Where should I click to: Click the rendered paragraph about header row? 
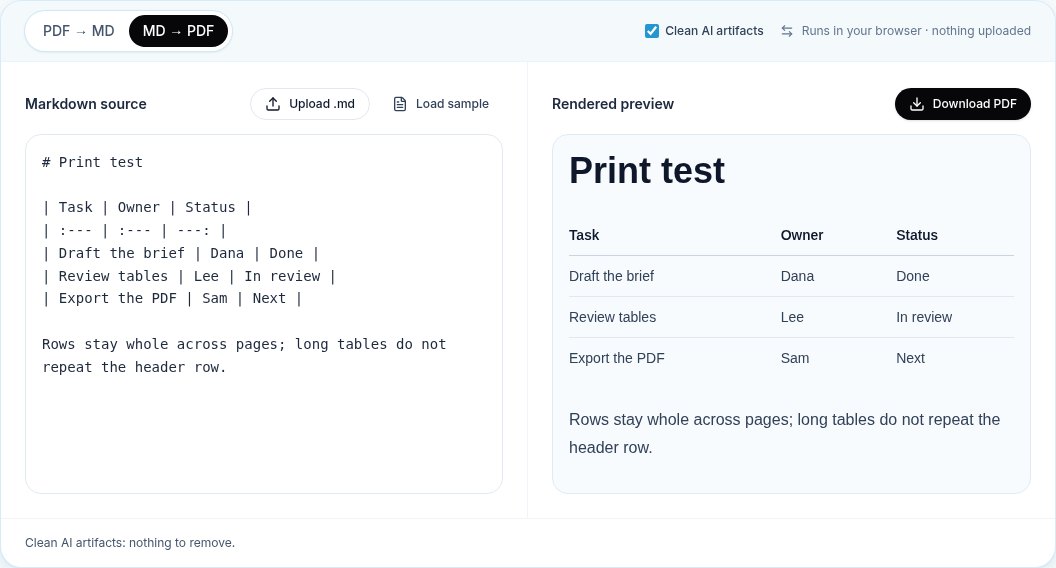coord(785,433)
